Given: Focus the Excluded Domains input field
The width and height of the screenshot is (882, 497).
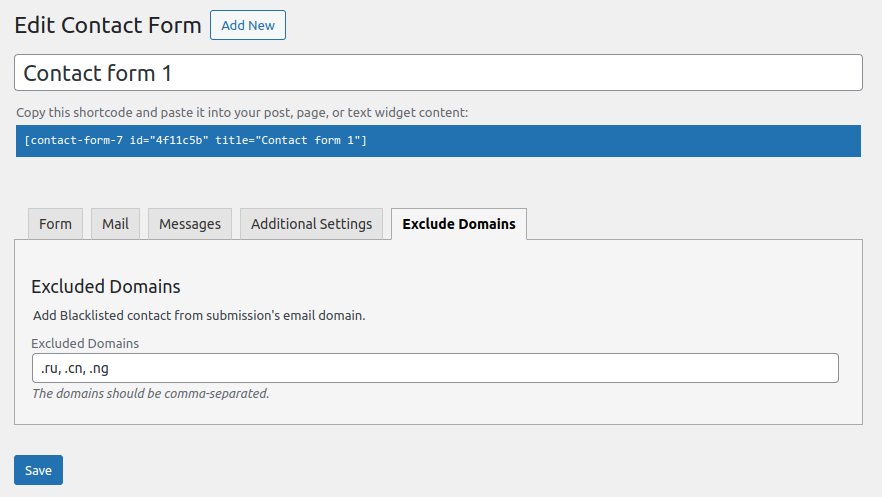Looking at the screenshot, I should 435,368.
